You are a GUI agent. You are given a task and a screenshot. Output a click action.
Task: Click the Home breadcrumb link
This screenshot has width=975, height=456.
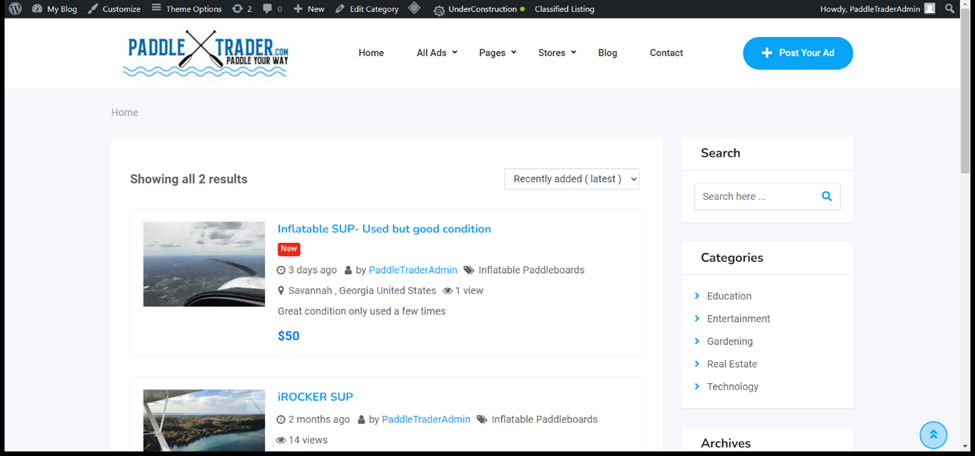coord(124,113)
